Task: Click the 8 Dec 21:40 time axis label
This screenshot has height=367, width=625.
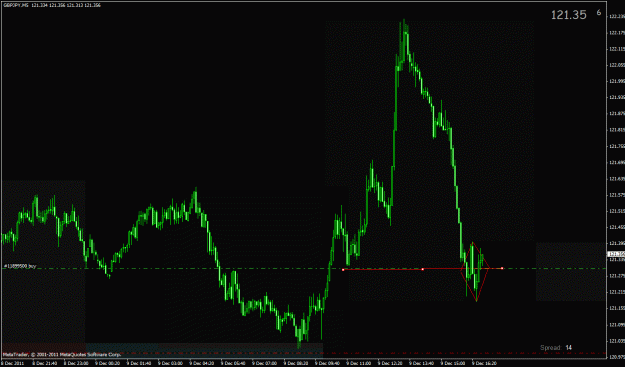Action: [44, 363]
